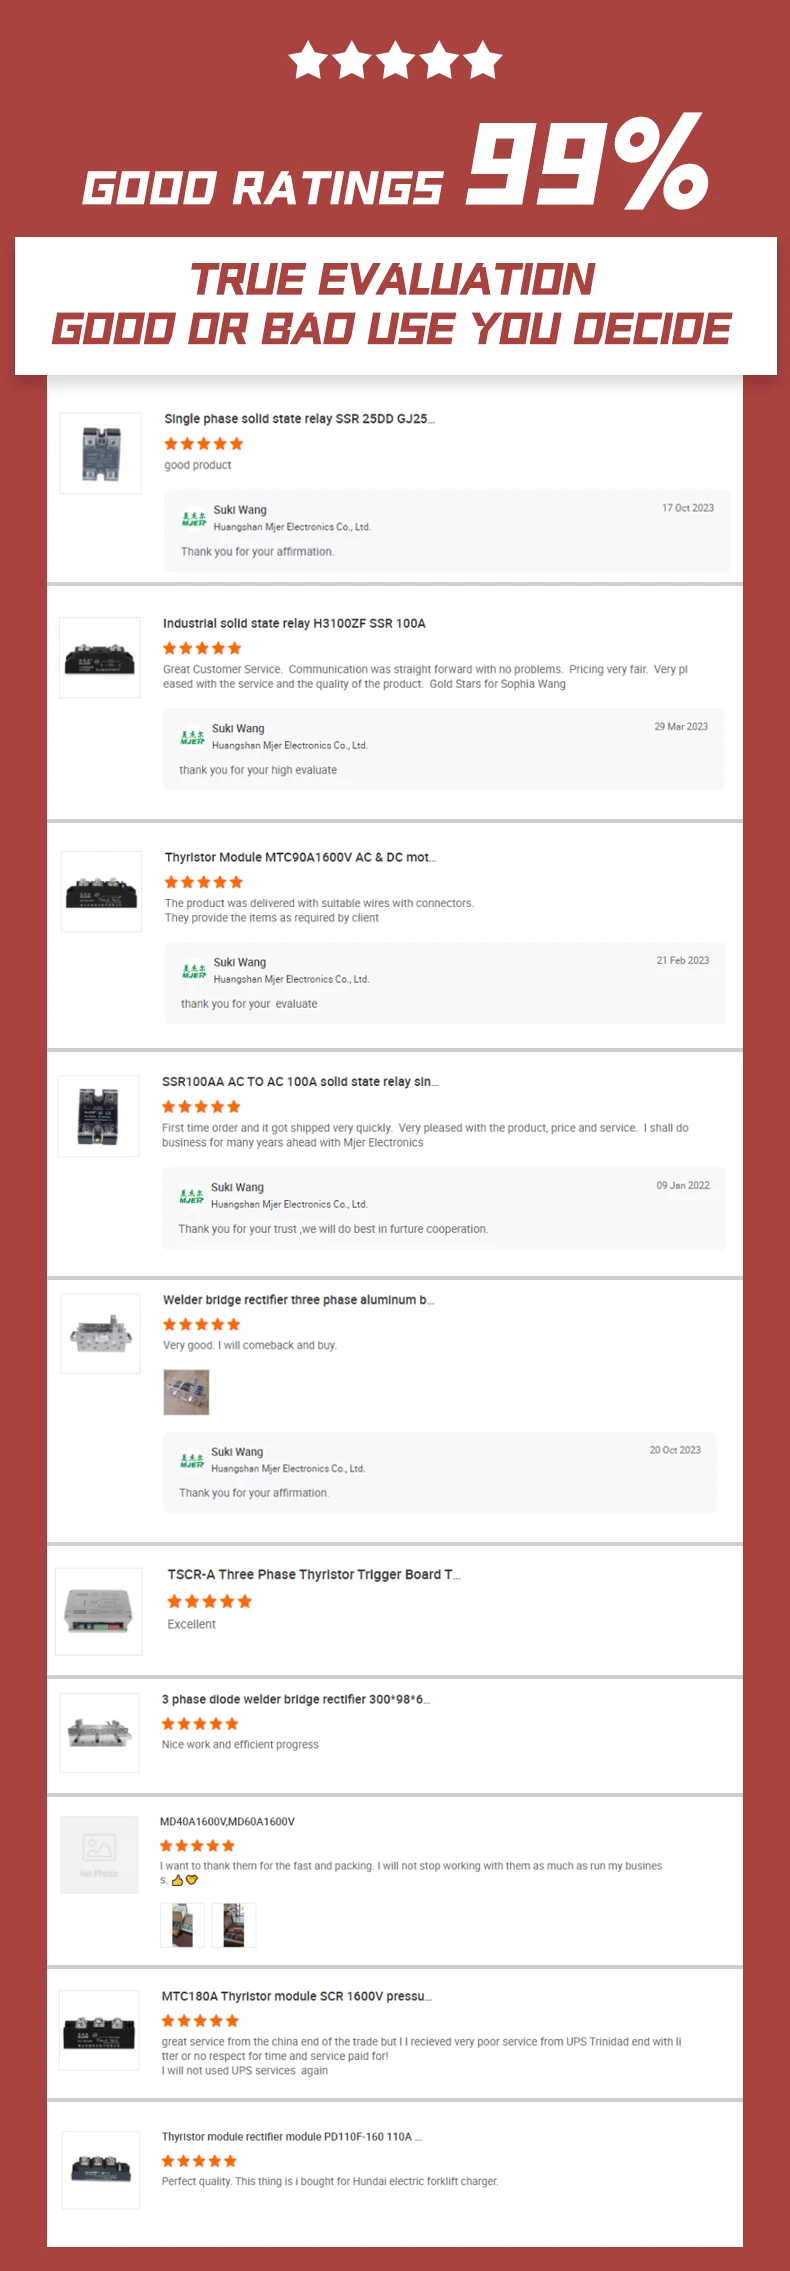
Task: Open 'Industrial solid state relay H3100ZF' title link
Action: coord(294,623)
